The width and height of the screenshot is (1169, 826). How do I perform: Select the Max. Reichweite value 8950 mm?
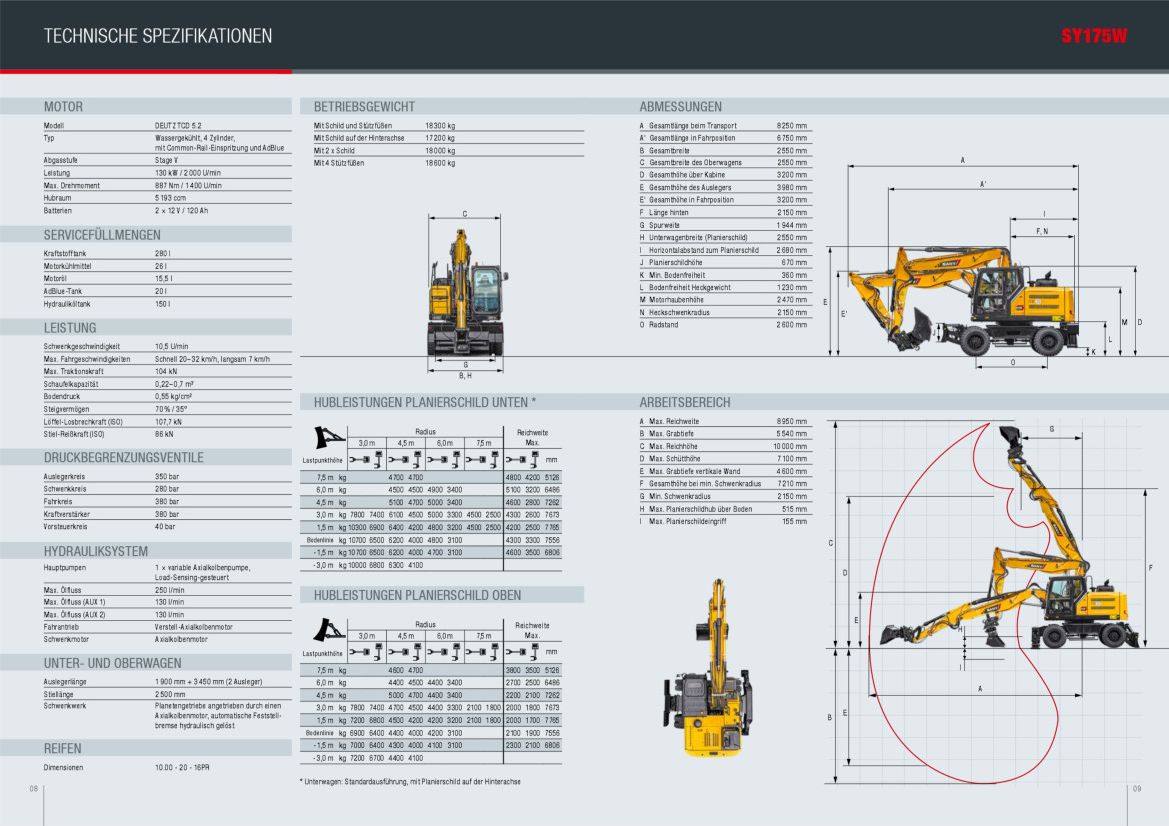click(x=792, y=421)
